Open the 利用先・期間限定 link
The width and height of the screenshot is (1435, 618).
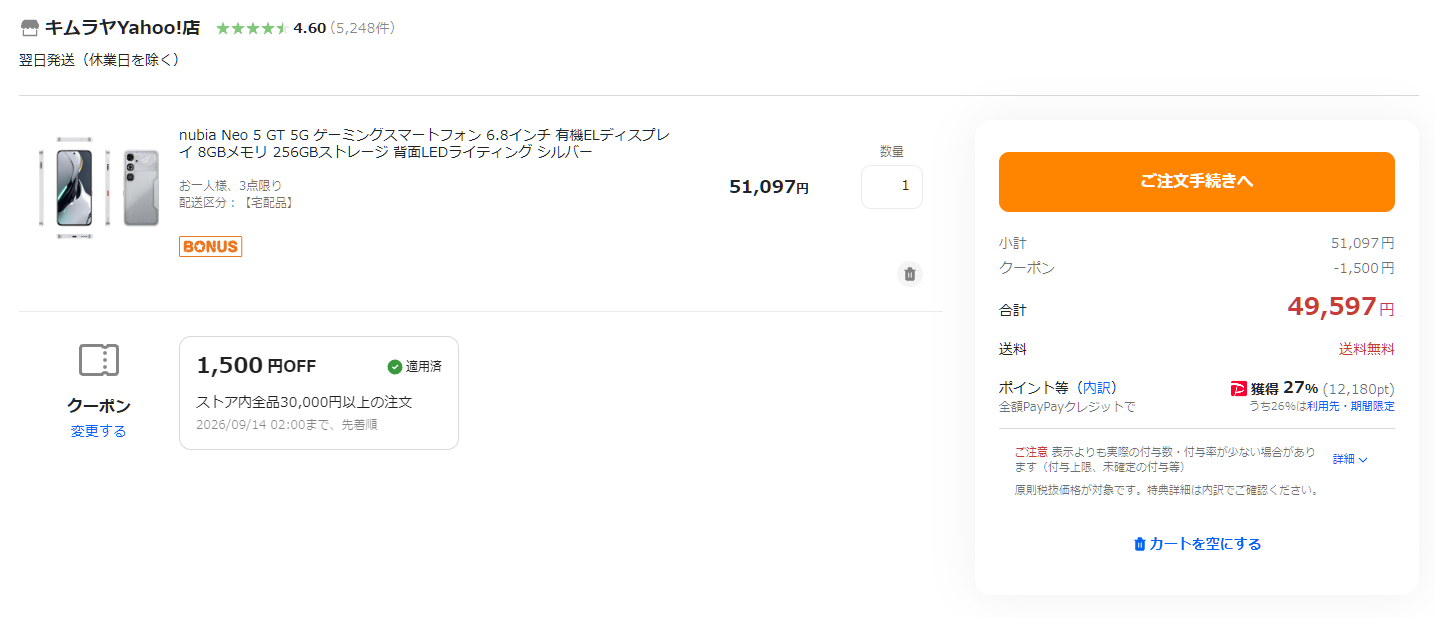1351,406
